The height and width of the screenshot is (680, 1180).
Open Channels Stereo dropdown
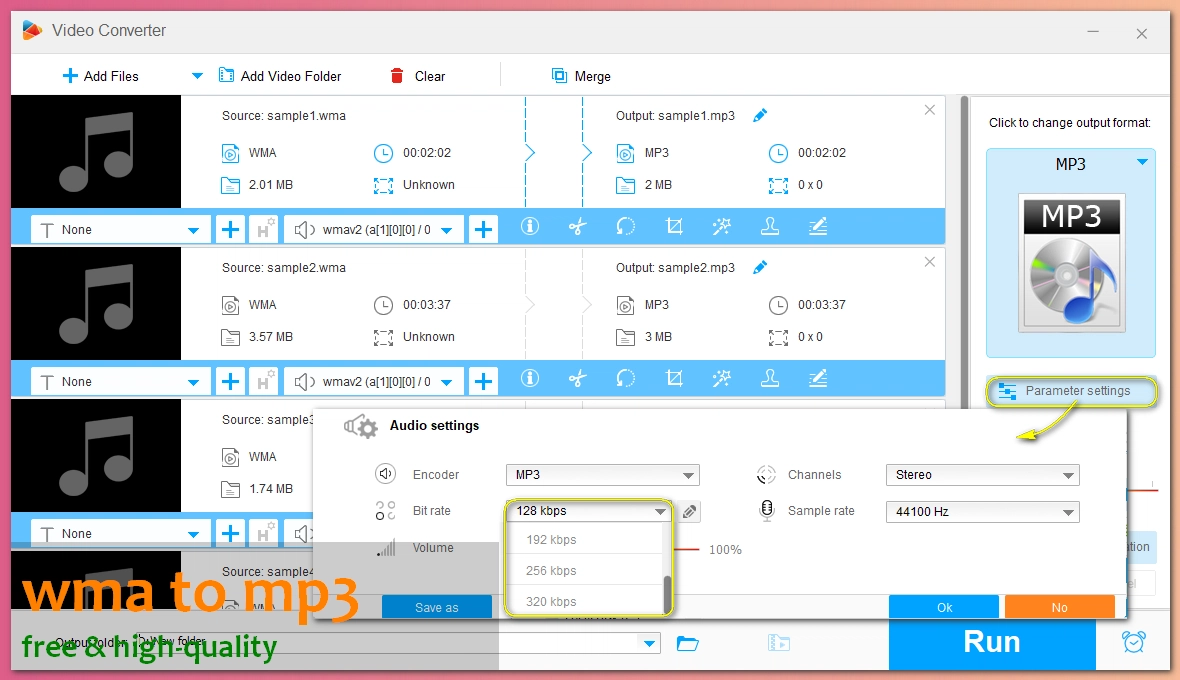coord(983,475)
